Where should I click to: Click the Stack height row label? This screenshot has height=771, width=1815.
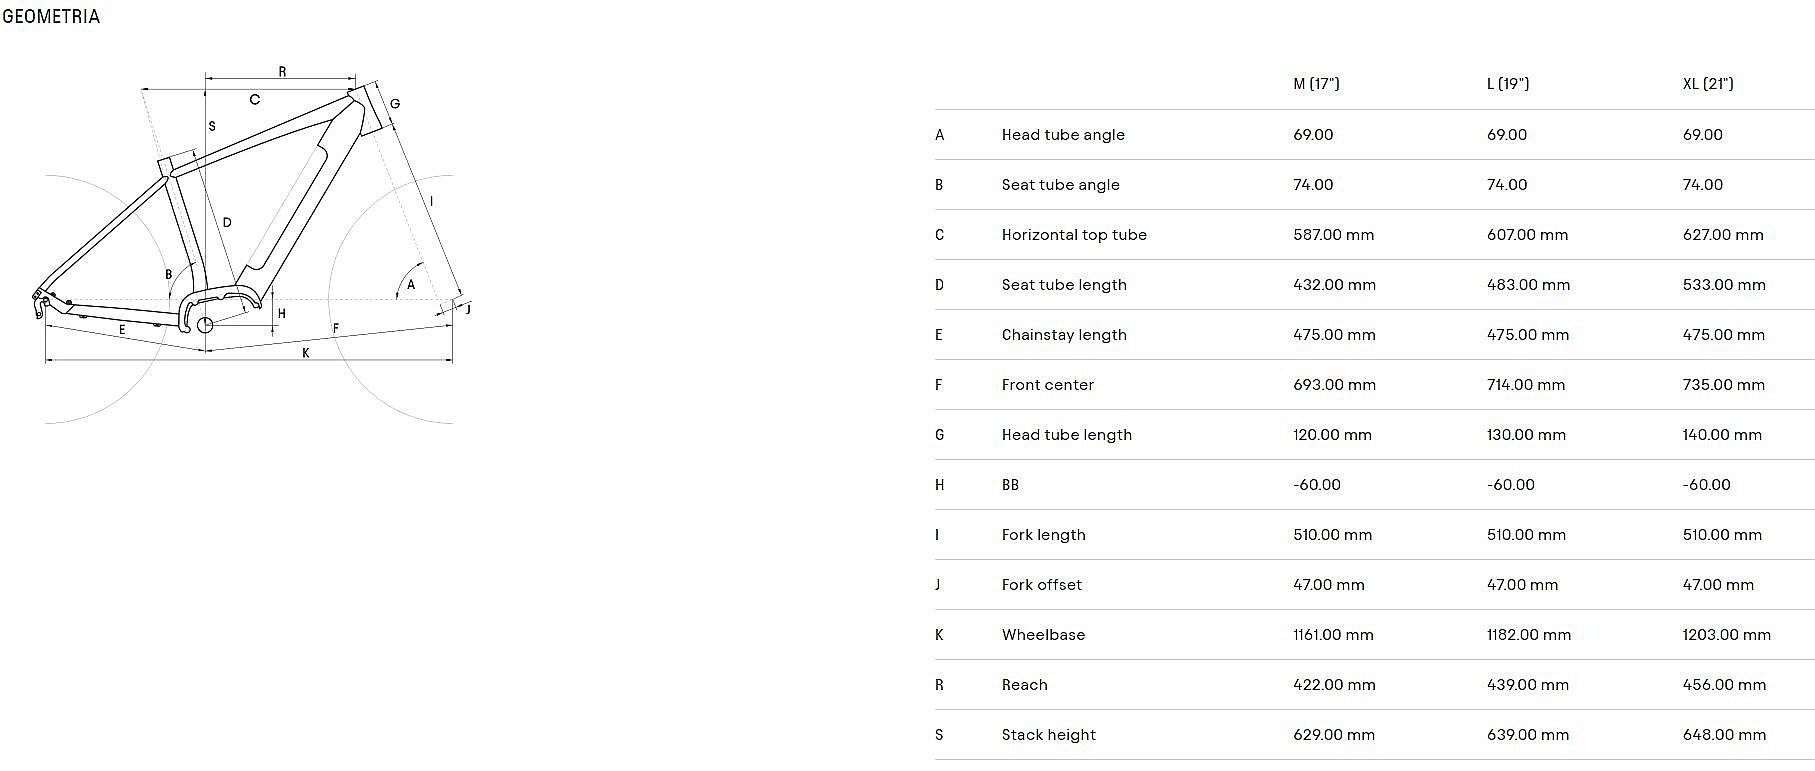1048,735
